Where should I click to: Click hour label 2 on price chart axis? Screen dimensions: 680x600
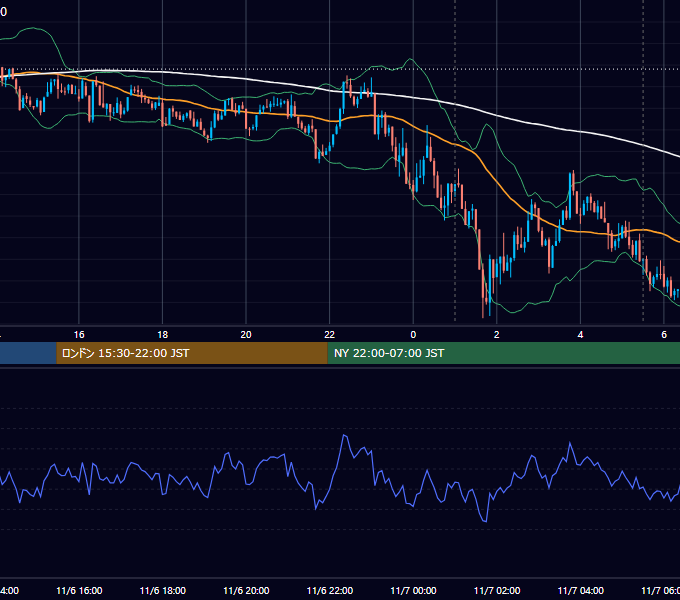coord(497,335)
